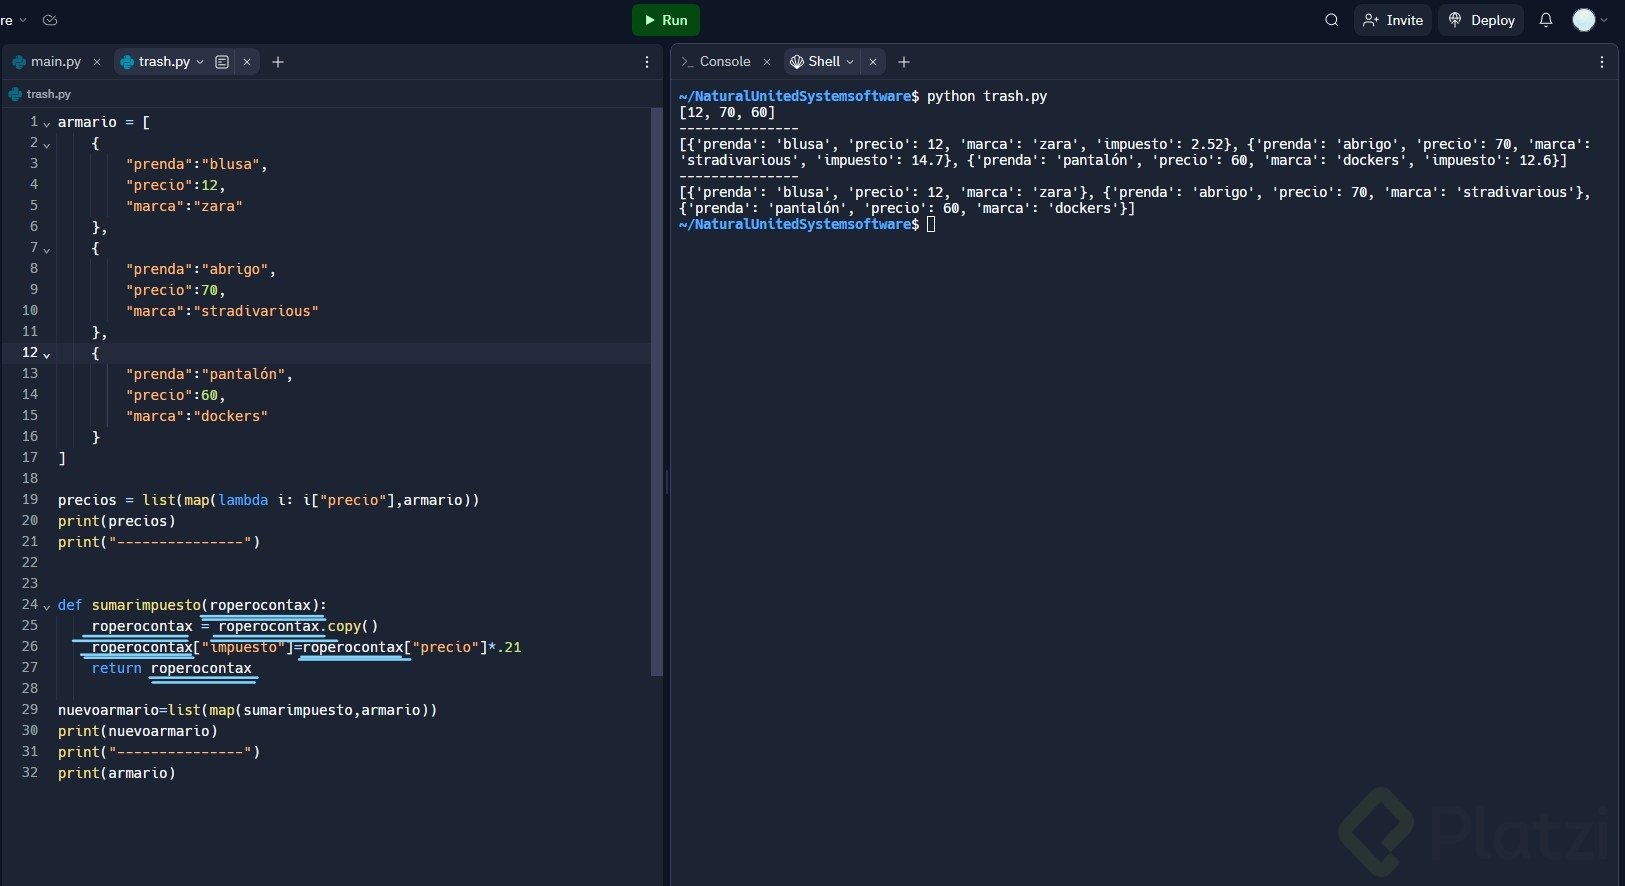The height and width of the screenshot is (886, 1625).
Task: Fold the blusa dictionary at line 2
Action: click(47, 145)
